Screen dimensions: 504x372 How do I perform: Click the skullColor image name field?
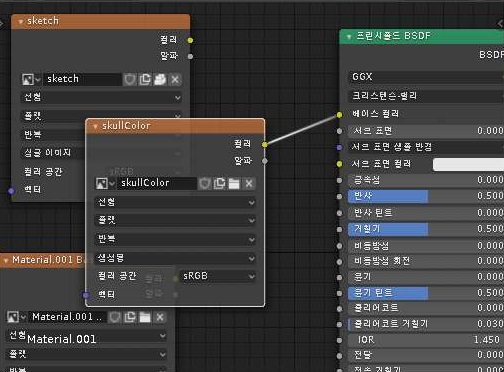157,183
